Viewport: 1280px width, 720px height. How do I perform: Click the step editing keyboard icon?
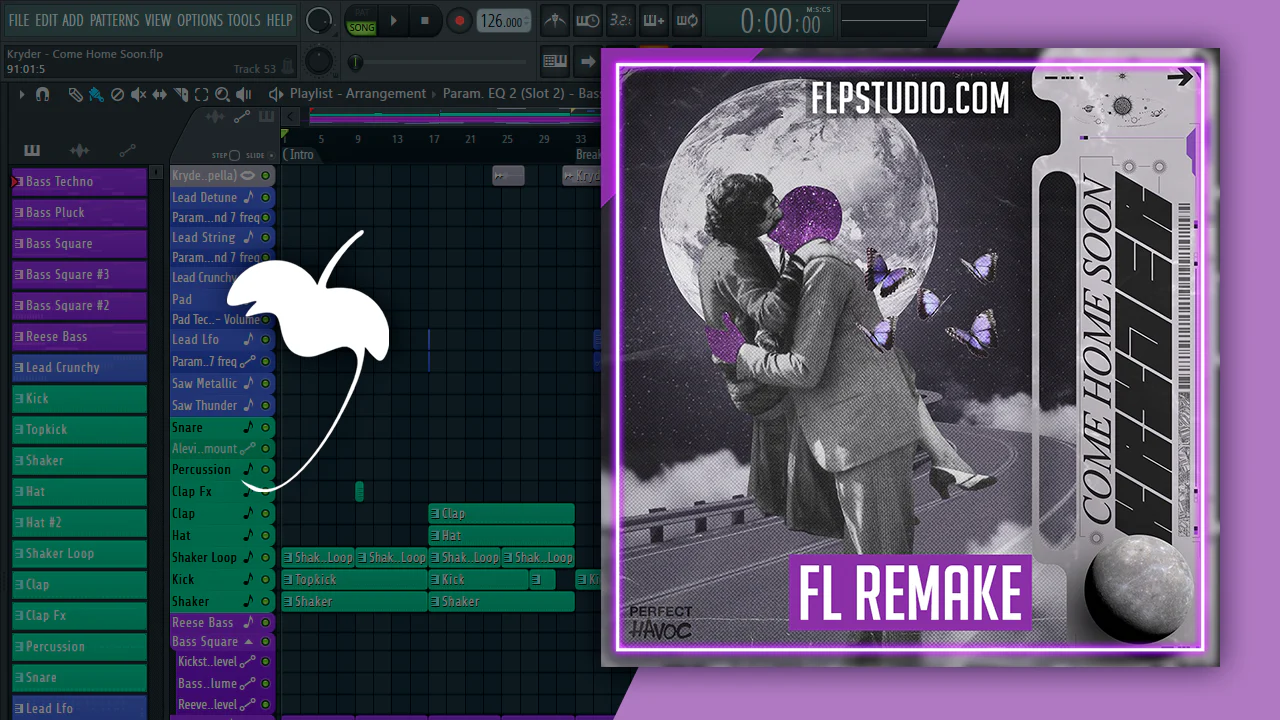pos(555,61)
